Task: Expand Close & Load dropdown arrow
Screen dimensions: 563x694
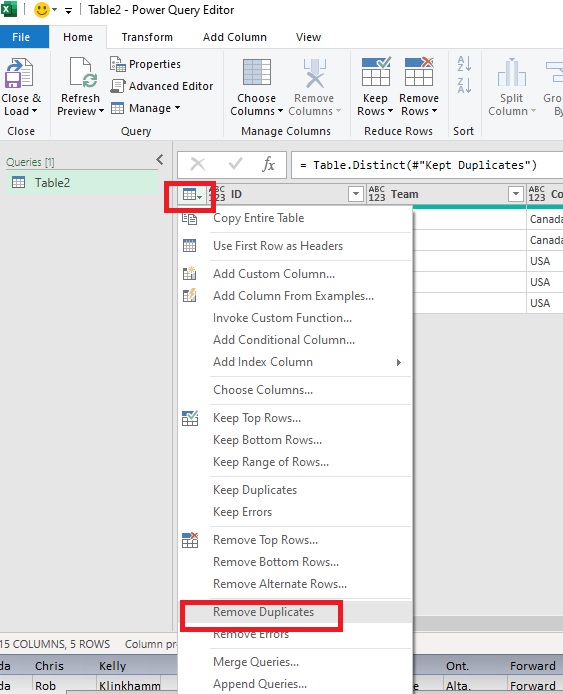Action: pyautogui.click(x=35, y=111)
